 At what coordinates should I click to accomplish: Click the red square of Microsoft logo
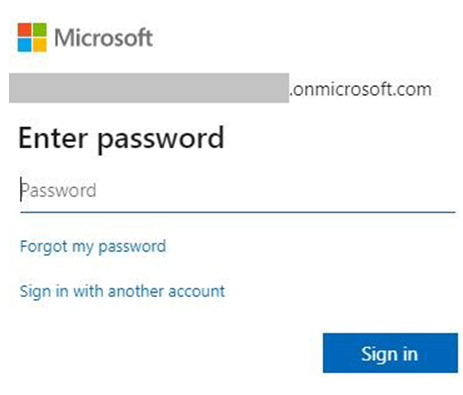25,30
